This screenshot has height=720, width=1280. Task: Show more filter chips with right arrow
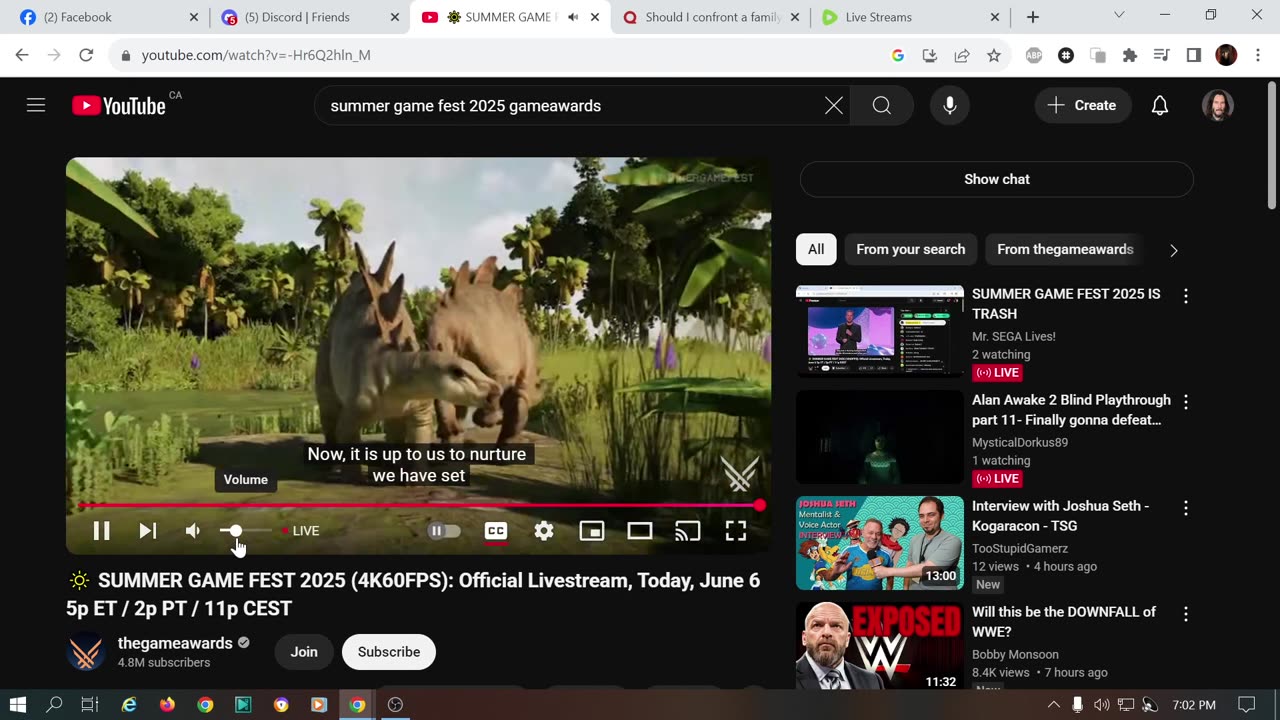[1174, 250]
